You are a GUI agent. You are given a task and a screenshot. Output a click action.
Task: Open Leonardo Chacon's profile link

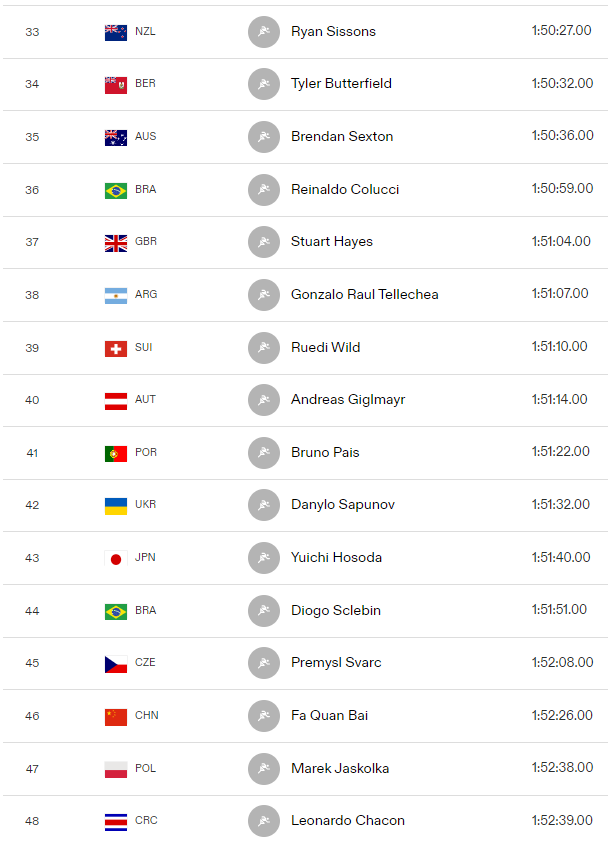tap(348, 820)
